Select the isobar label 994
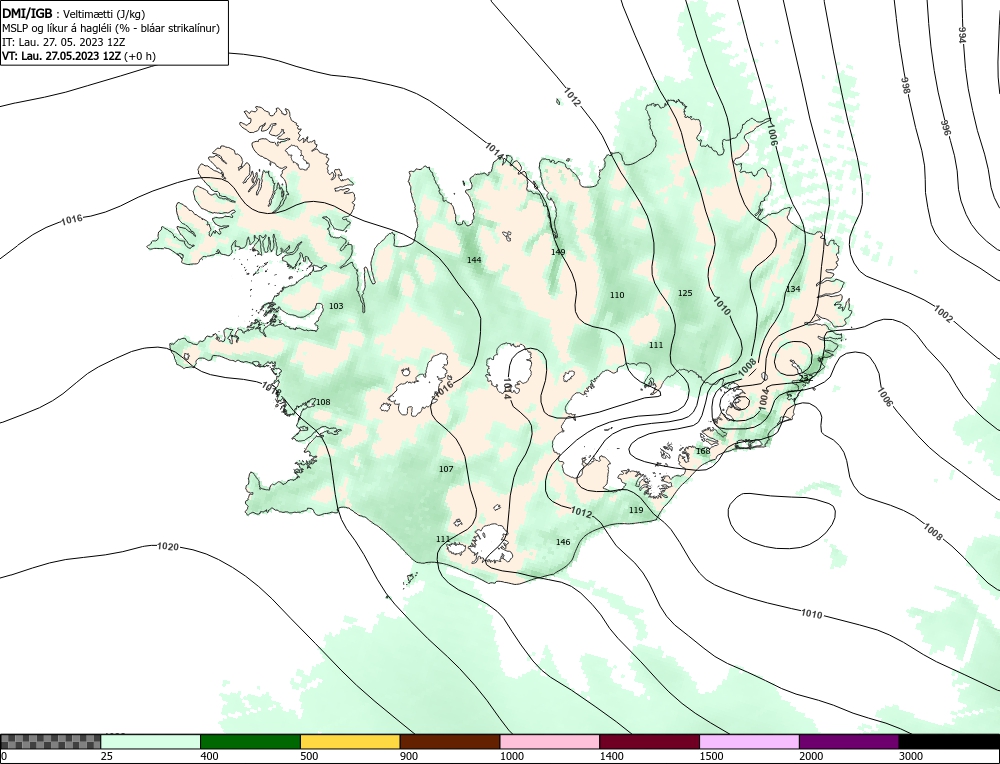 (962, 34)
